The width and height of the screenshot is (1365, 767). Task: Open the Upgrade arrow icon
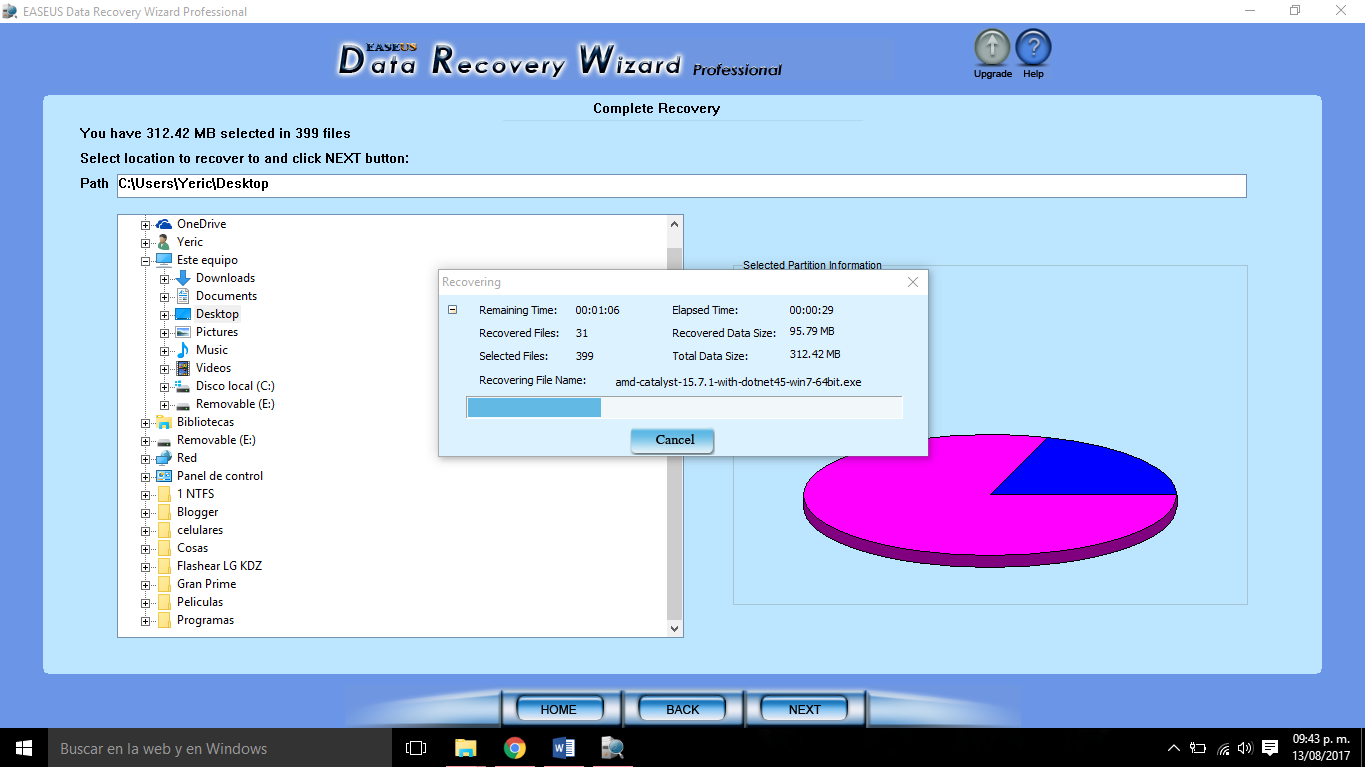click(x=992, y=47)
